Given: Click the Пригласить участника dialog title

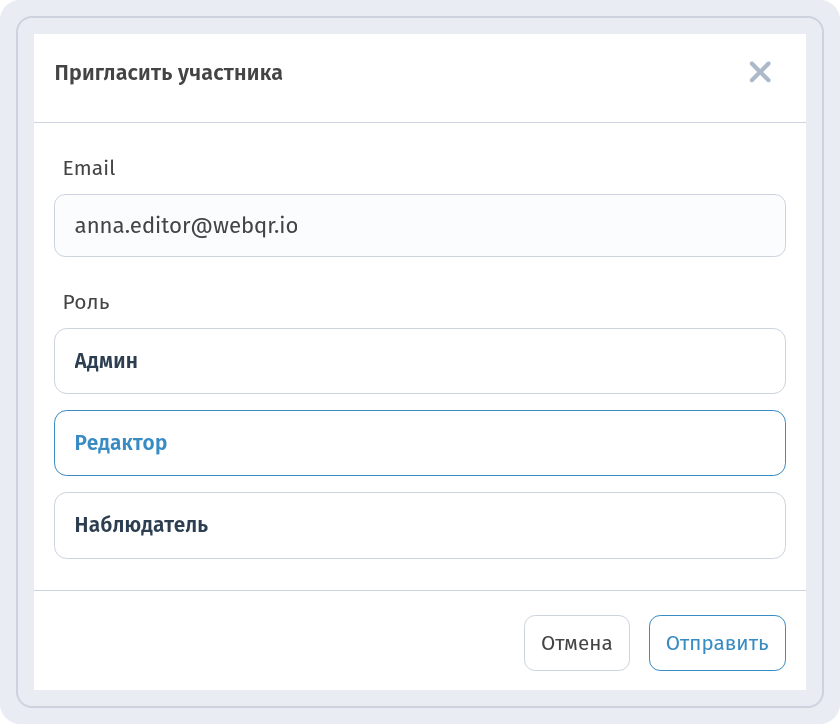Looking at the screenshot, I should click(168, 73).
